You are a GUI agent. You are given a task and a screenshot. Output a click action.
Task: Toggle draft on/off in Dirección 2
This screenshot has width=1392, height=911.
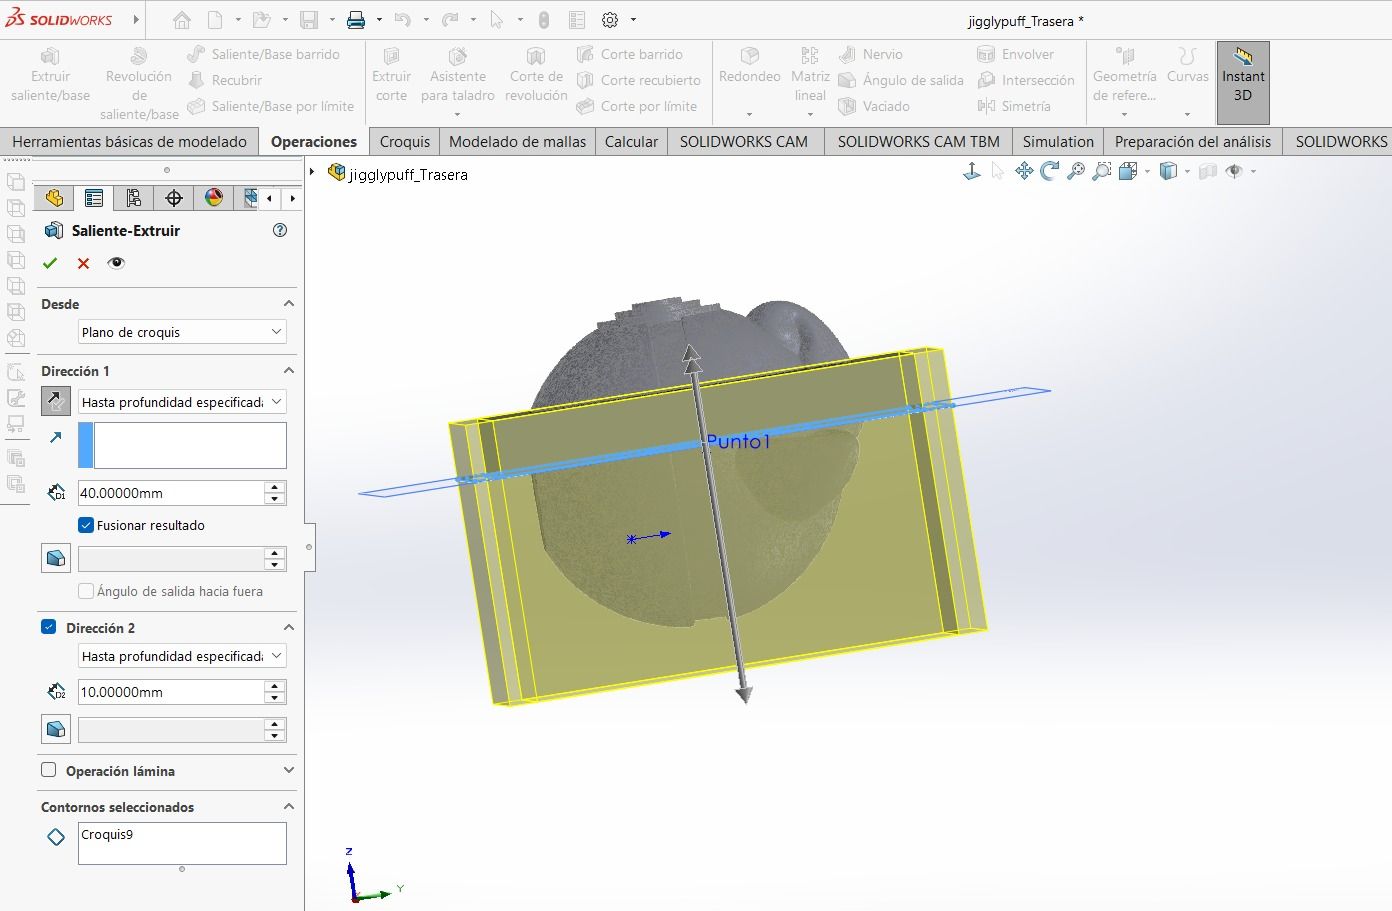click(56, 729)
